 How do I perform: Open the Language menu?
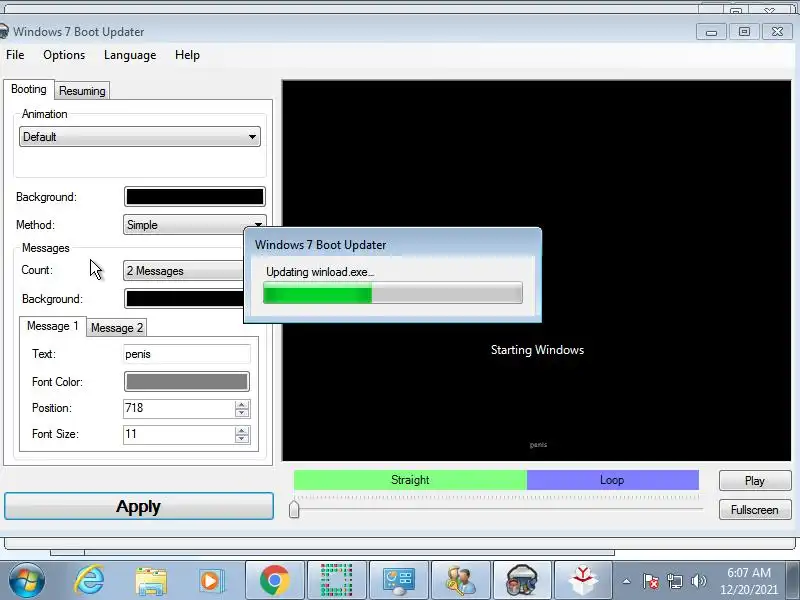(x=130, y=55)
